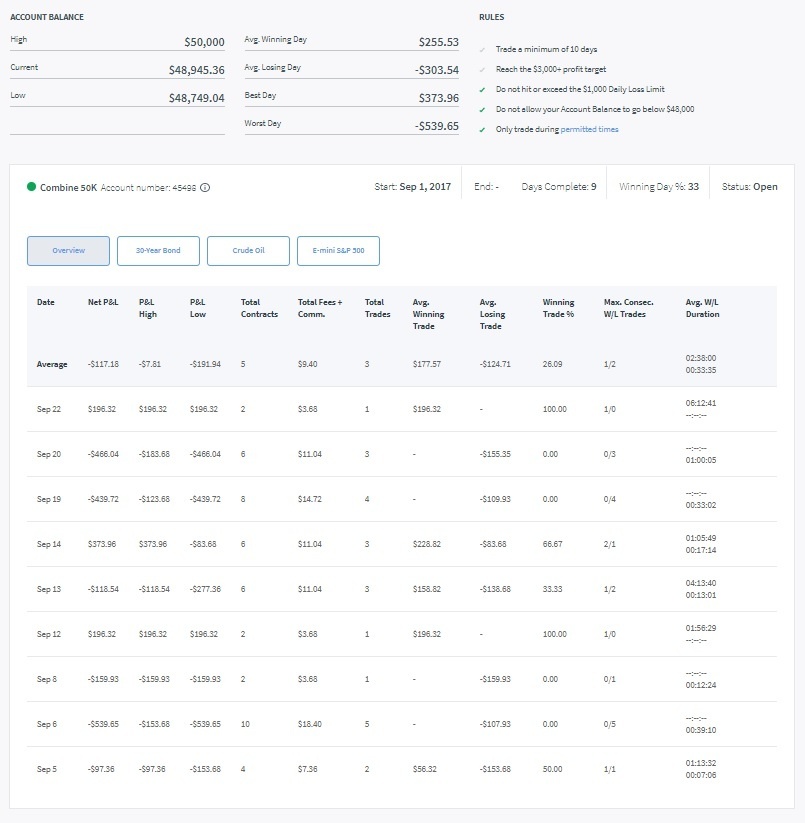Viewport: 805px width, 823px height.
Task: Click checkmark next to permitted times rule
Action: point(483,130)
